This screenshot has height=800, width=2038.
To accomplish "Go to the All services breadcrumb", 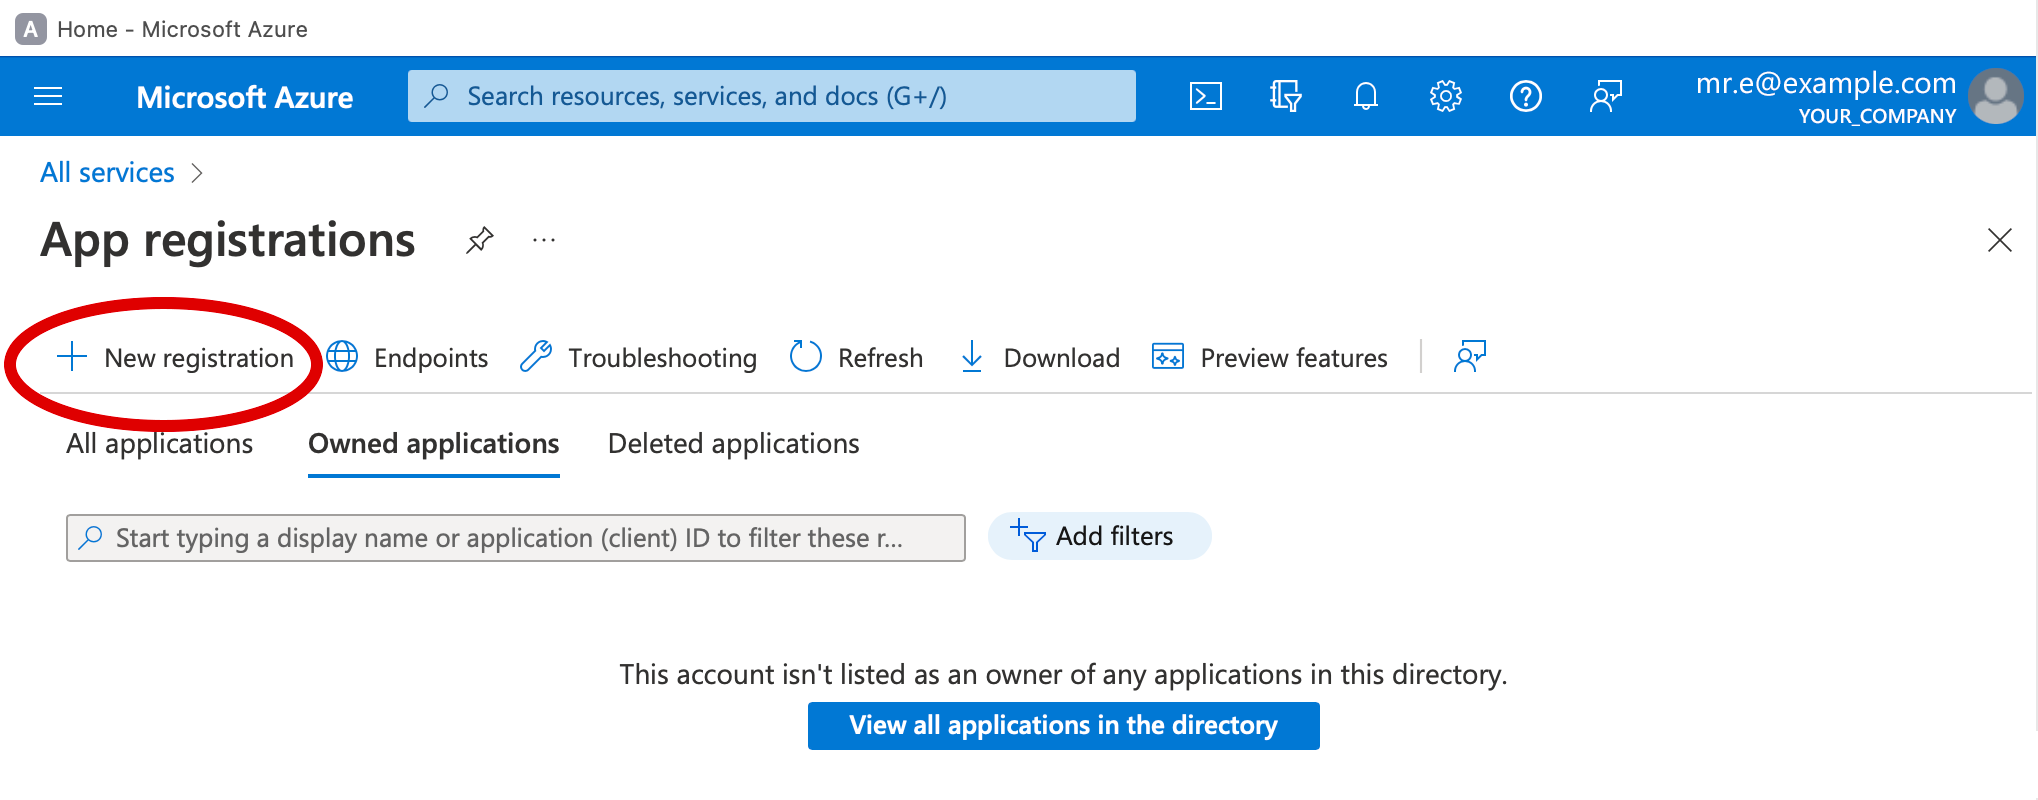I will [x=107, y=172].
